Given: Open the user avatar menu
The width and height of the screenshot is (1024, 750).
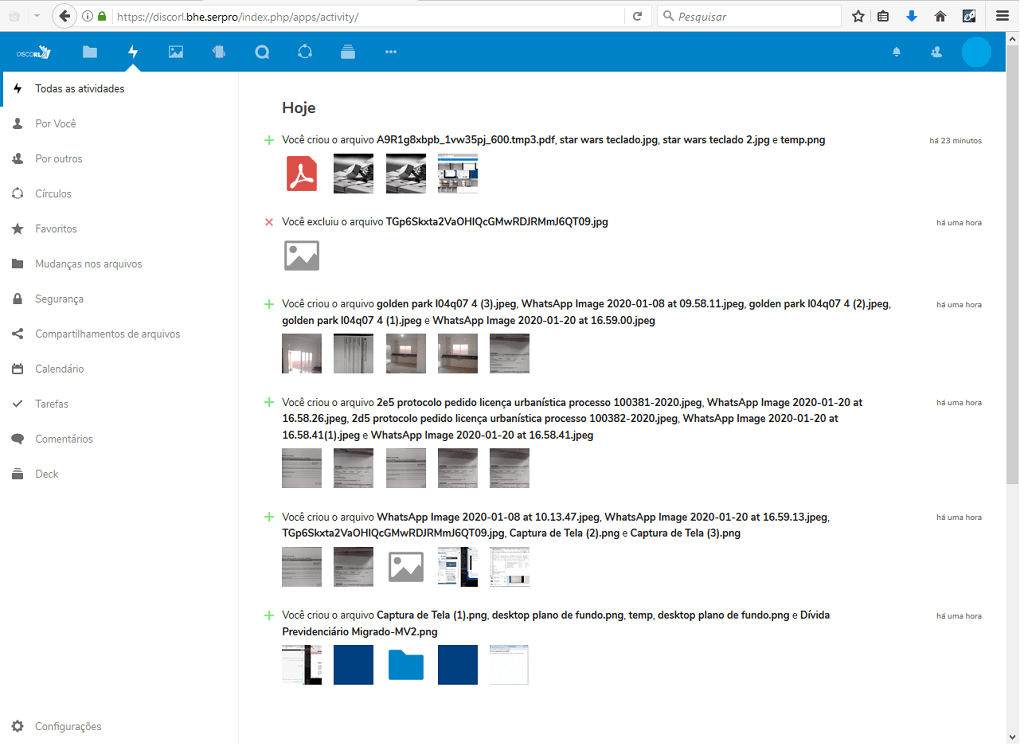Looking at the screenshot, I should [x=975, y=52].
